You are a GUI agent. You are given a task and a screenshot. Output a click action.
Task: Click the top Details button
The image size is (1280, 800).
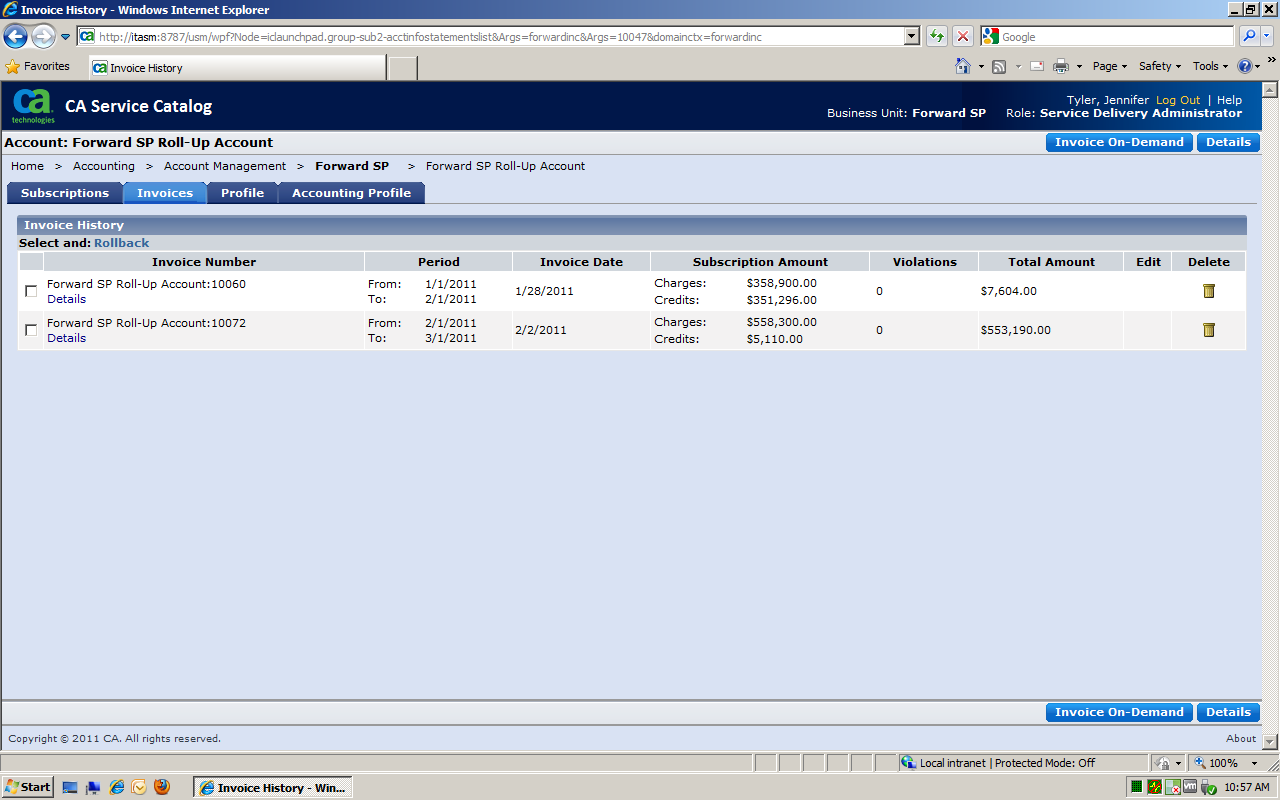(x=1228, y=142)
